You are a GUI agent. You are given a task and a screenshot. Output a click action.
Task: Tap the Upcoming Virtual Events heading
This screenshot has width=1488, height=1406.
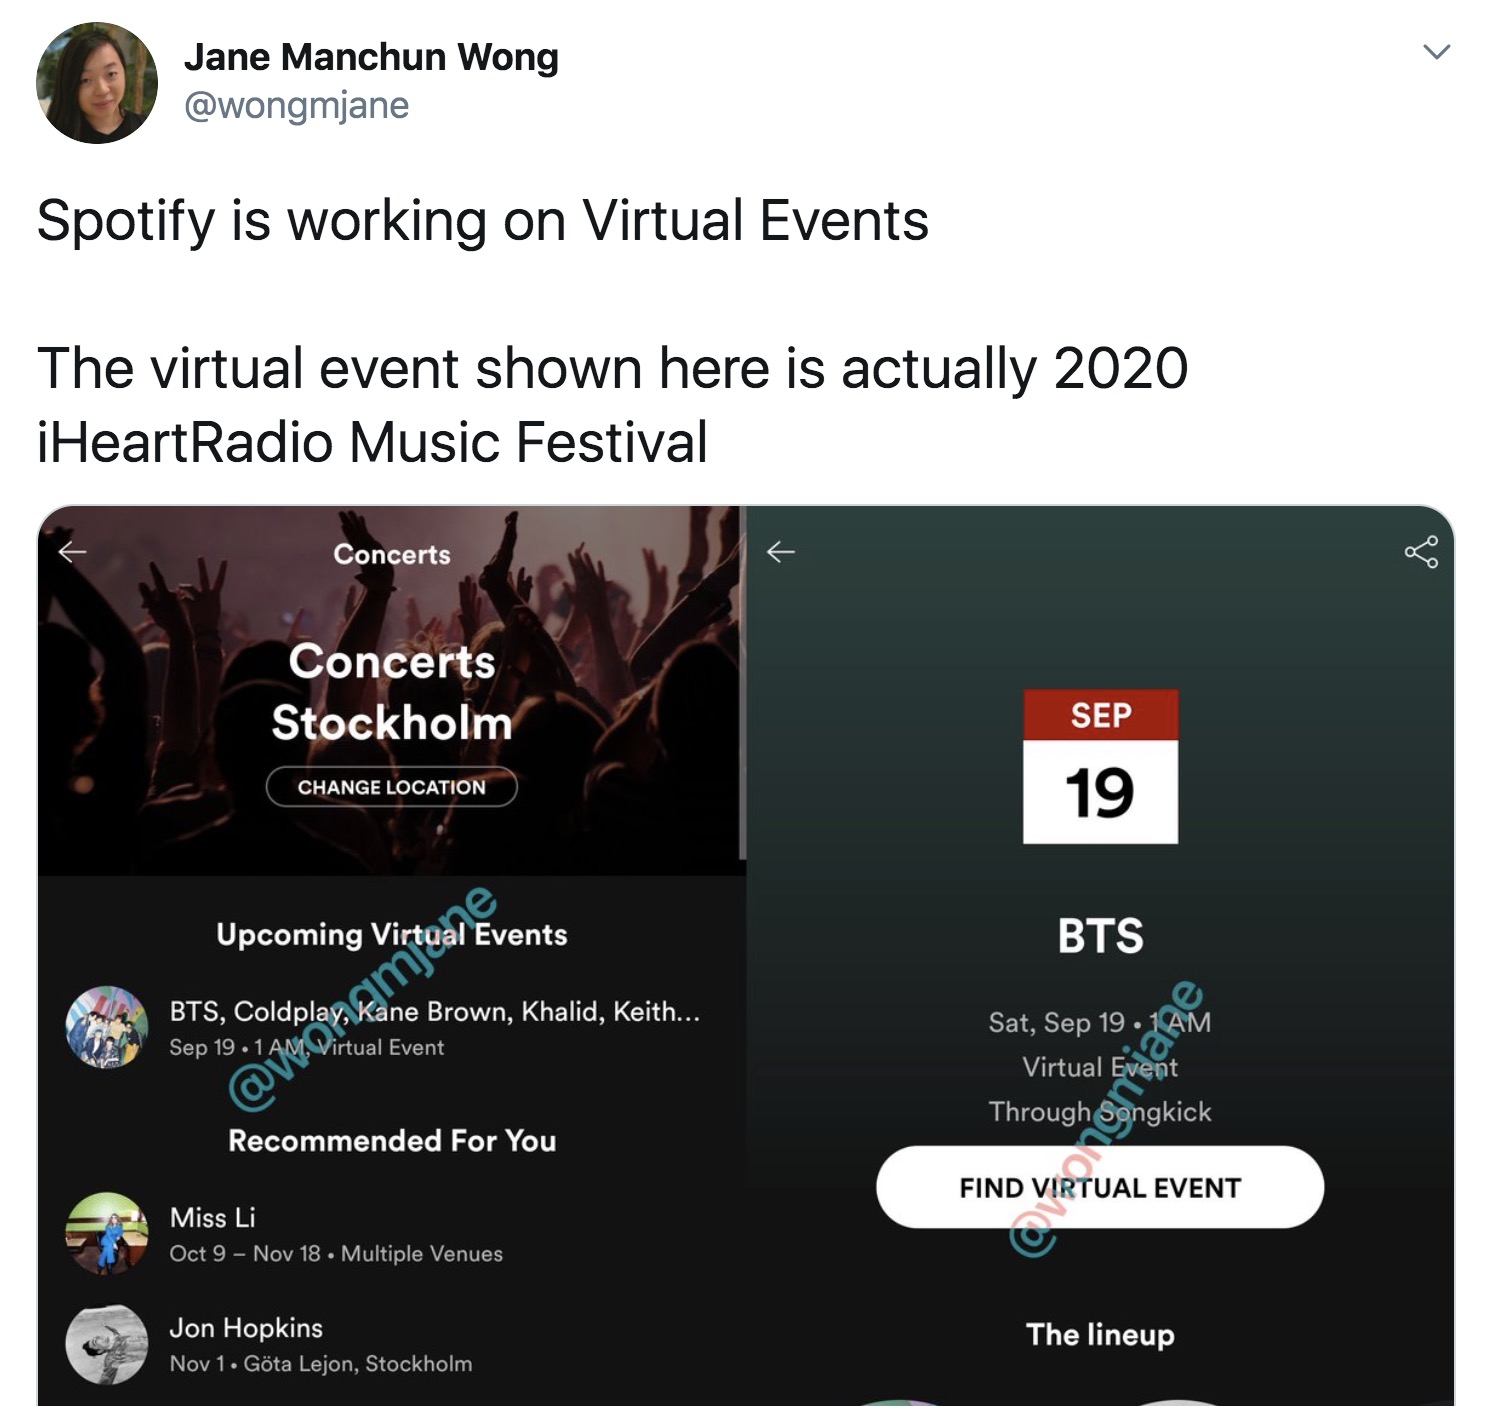tap(391, 934)
